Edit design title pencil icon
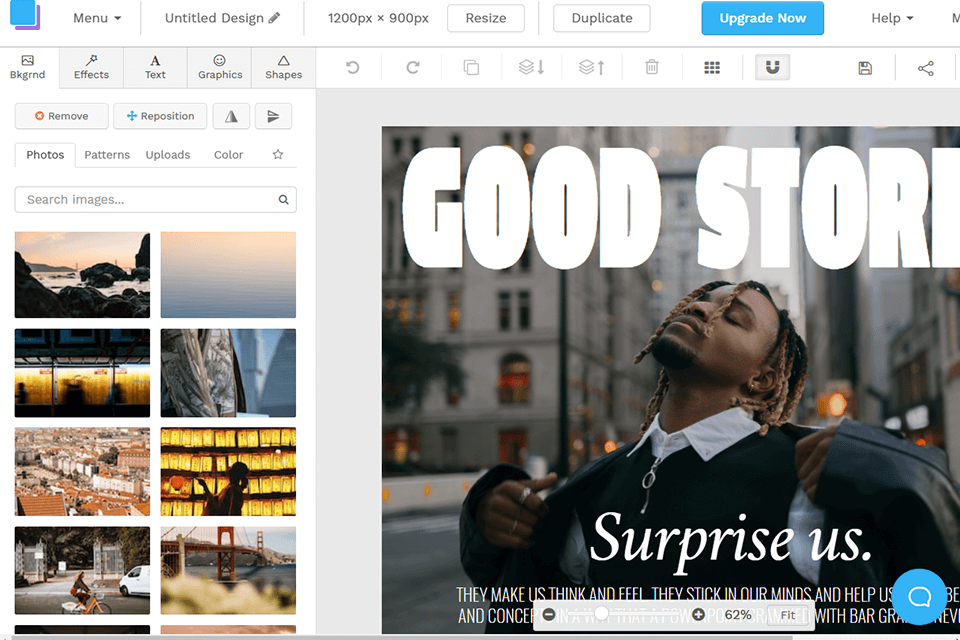Viewport: 960px width, 640px height. 274,18
